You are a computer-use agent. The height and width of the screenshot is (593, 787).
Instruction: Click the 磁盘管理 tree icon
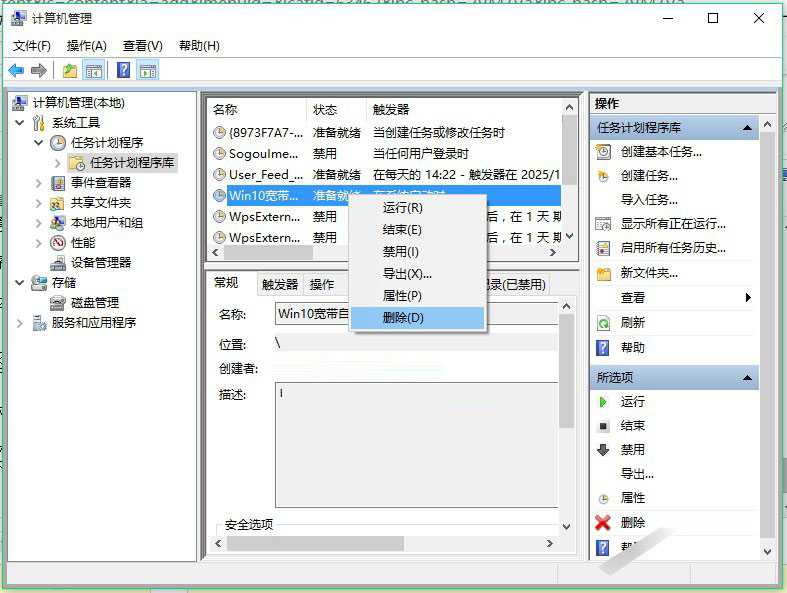click(58, 303)
